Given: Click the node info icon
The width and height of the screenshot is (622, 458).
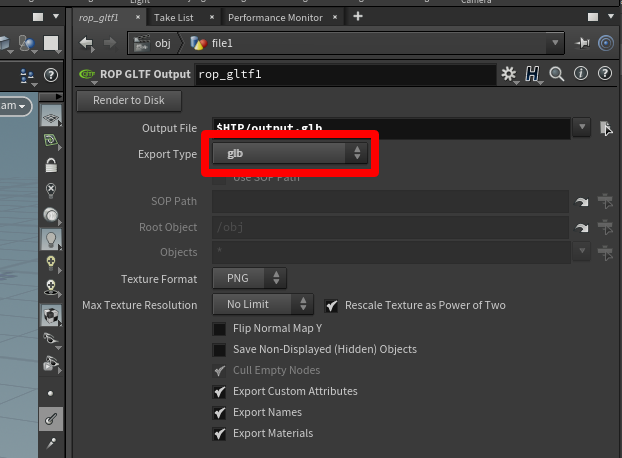Looking at the screenshot, I should click(580, 74).
